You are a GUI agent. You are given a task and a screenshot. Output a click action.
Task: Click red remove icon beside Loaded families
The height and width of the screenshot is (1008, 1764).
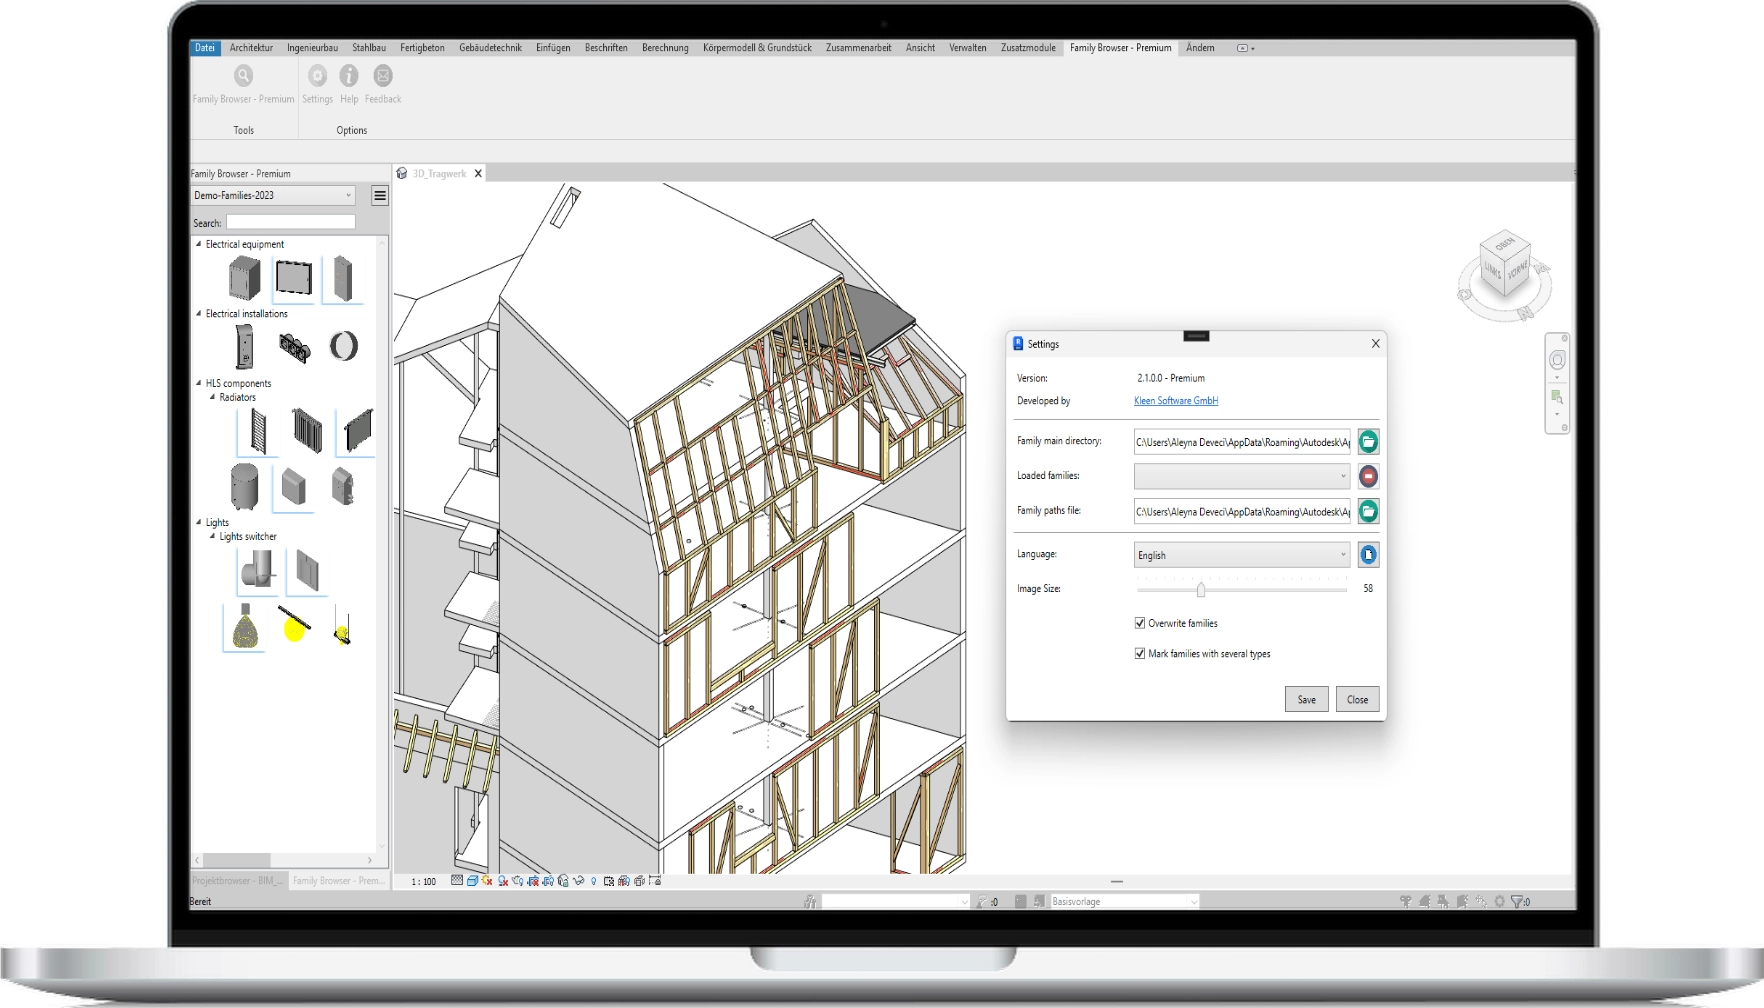[1368, 476]
